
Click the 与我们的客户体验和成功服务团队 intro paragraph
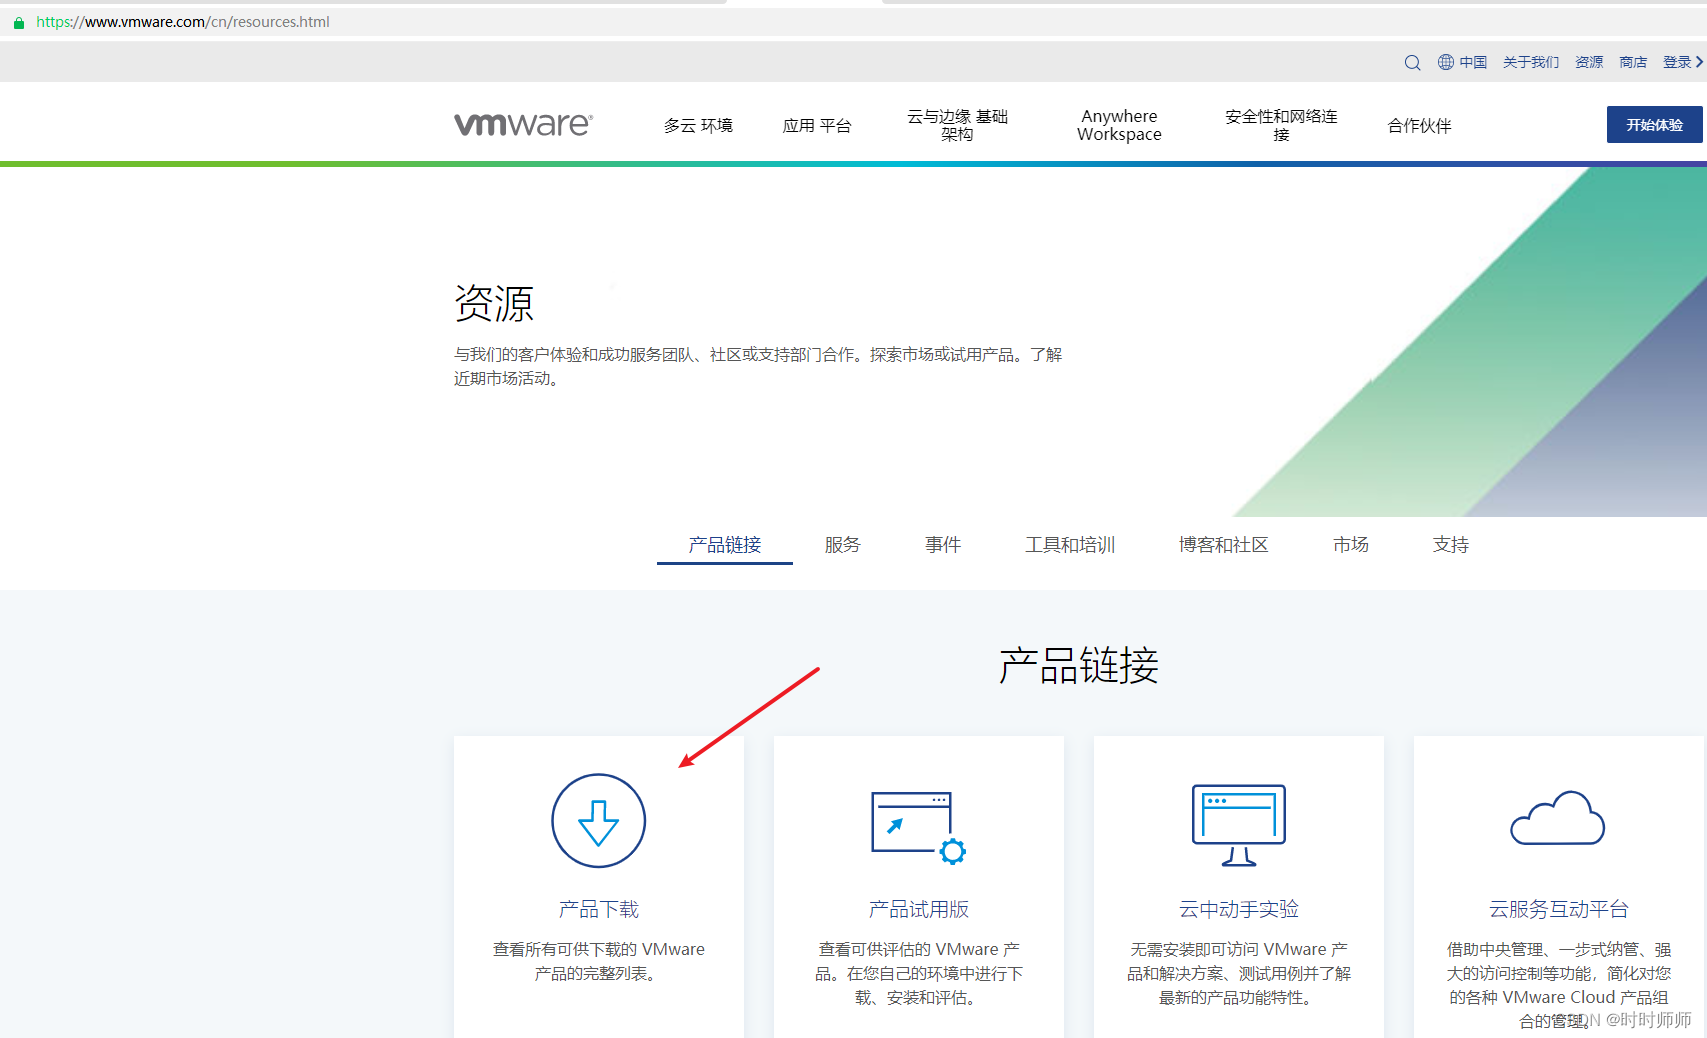tap(758, 366)
